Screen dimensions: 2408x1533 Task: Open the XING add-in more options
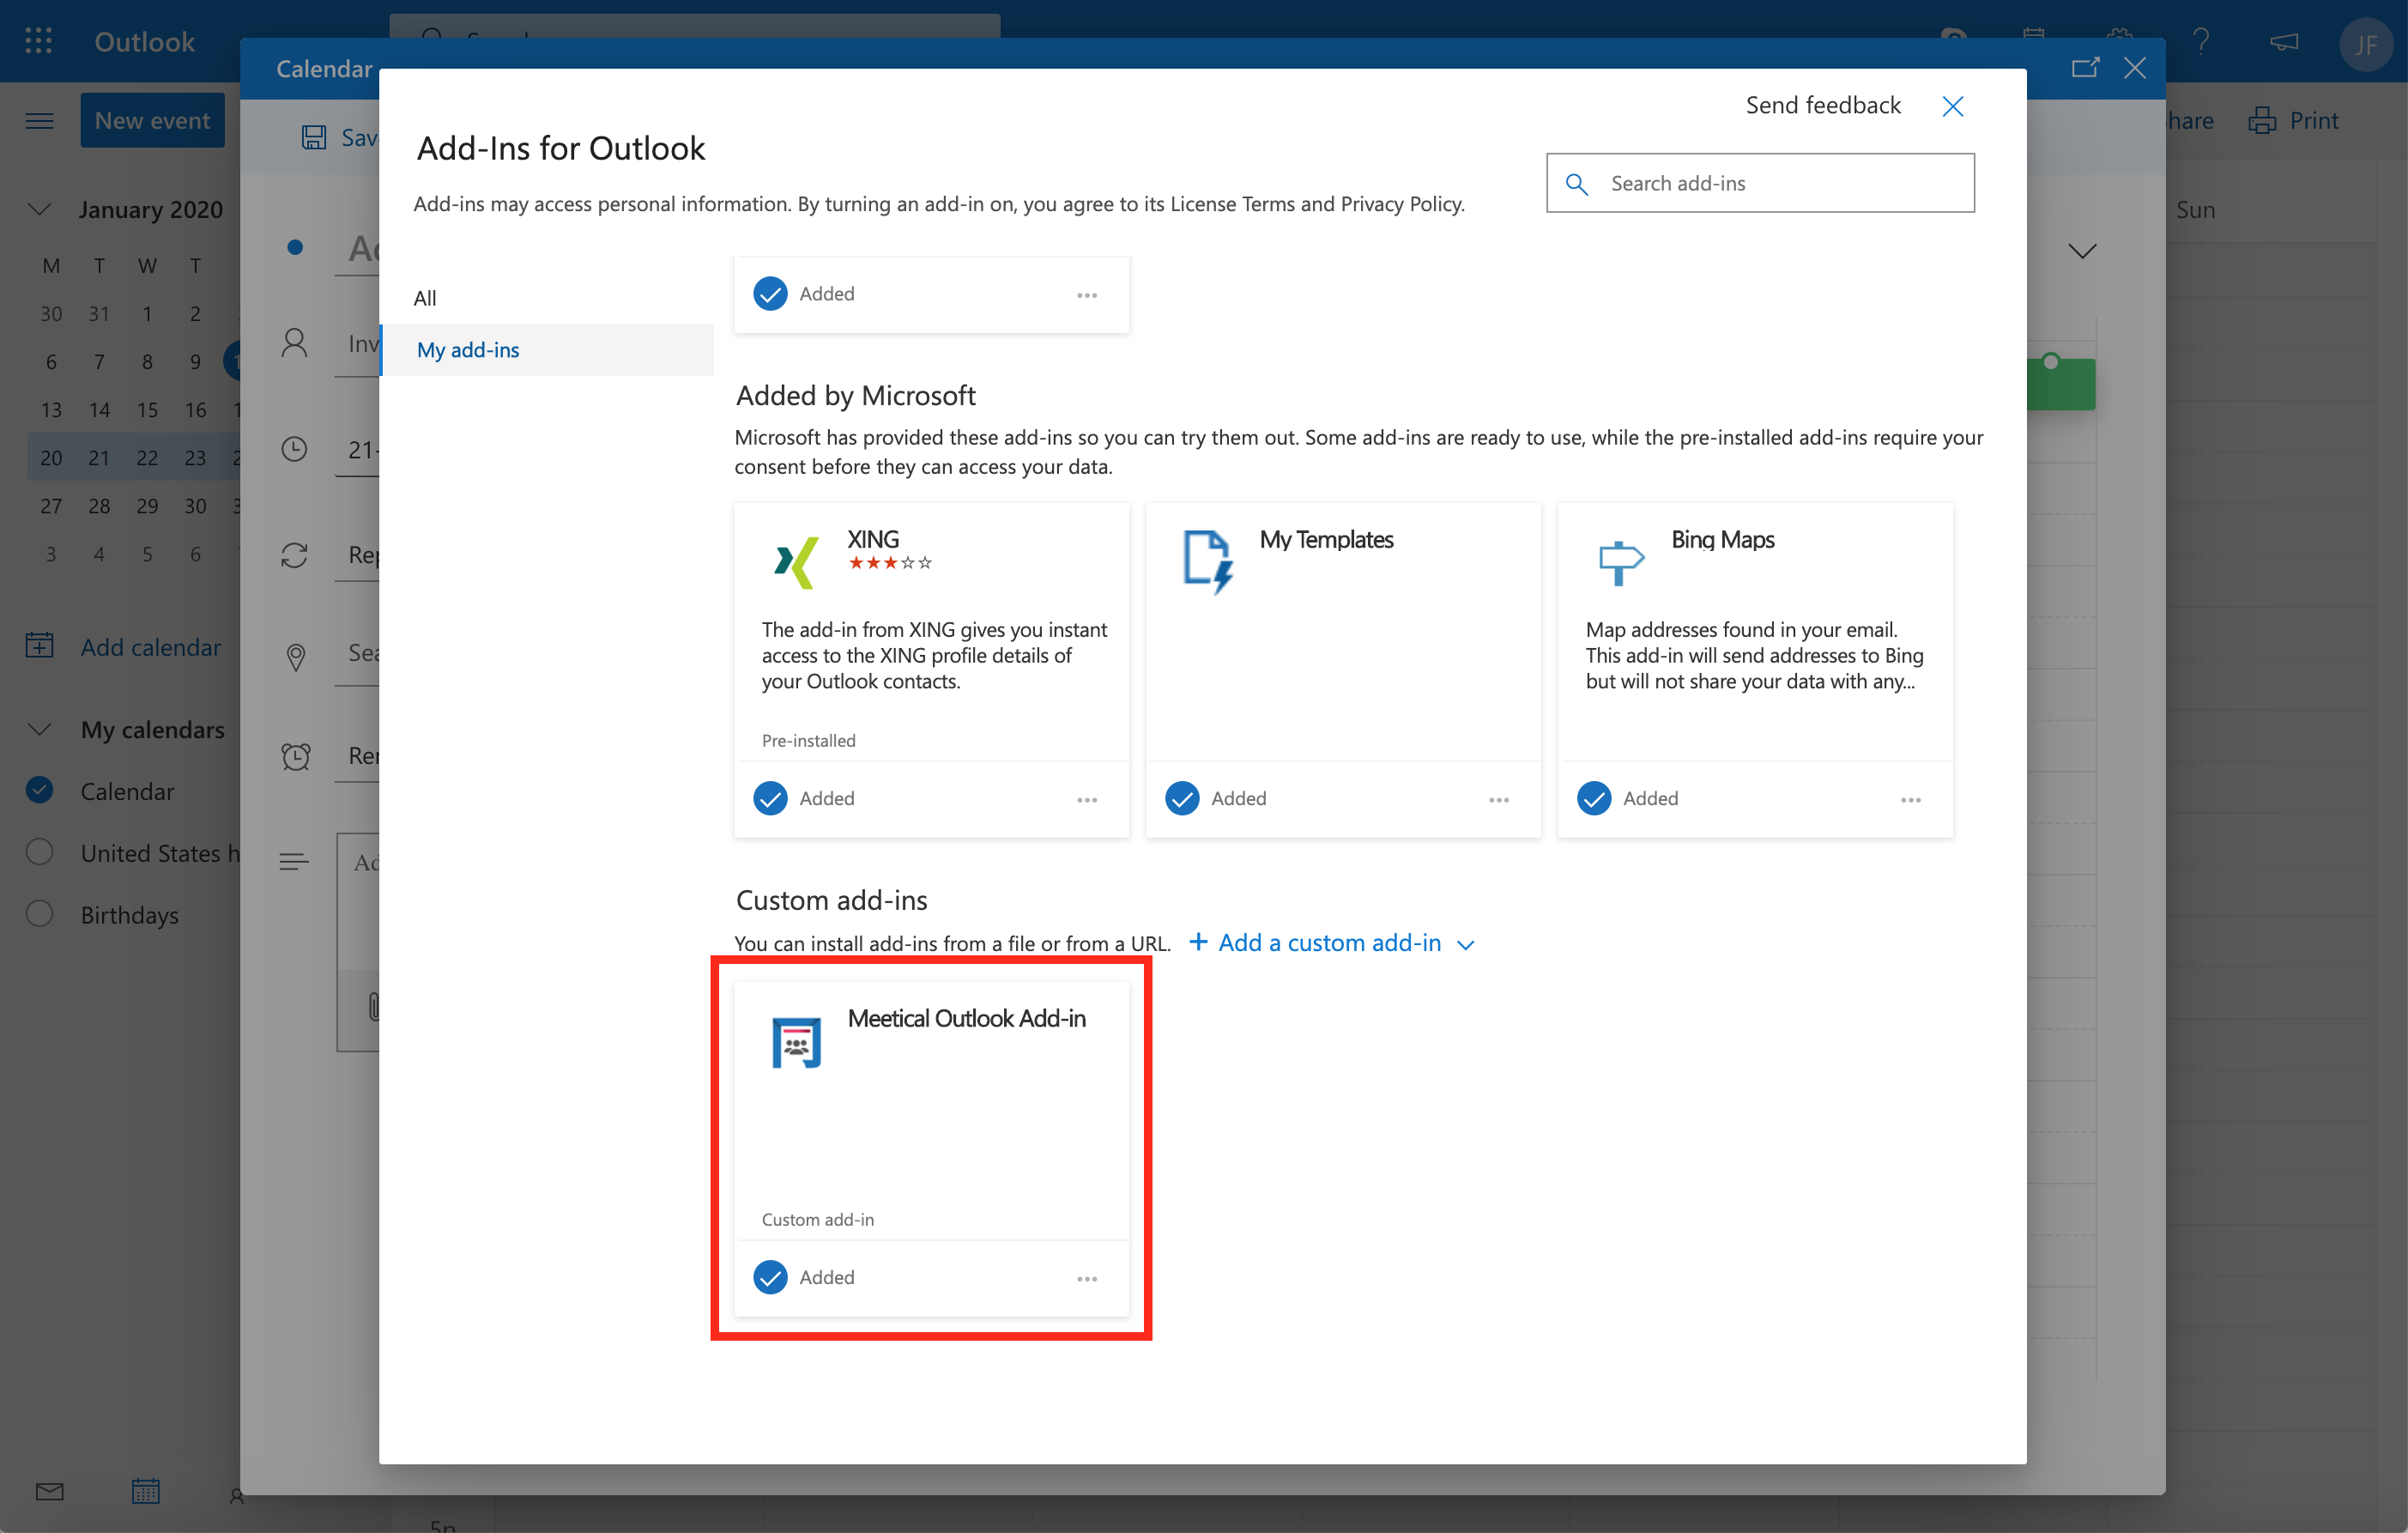(1087, 799)
